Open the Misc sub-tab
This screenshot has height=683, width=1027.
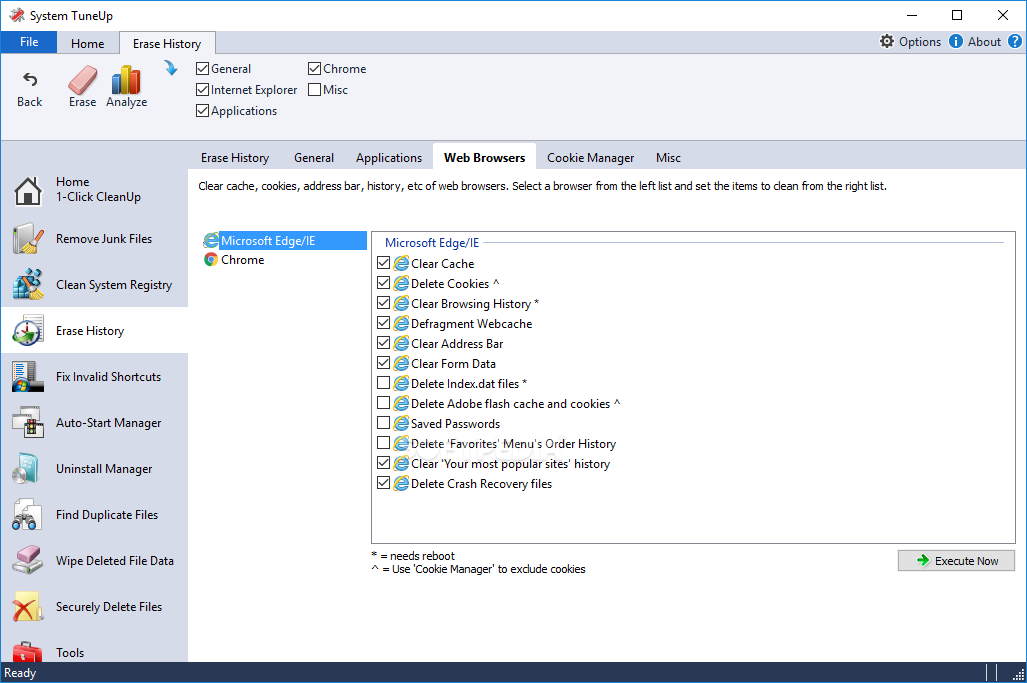[668, 158]
